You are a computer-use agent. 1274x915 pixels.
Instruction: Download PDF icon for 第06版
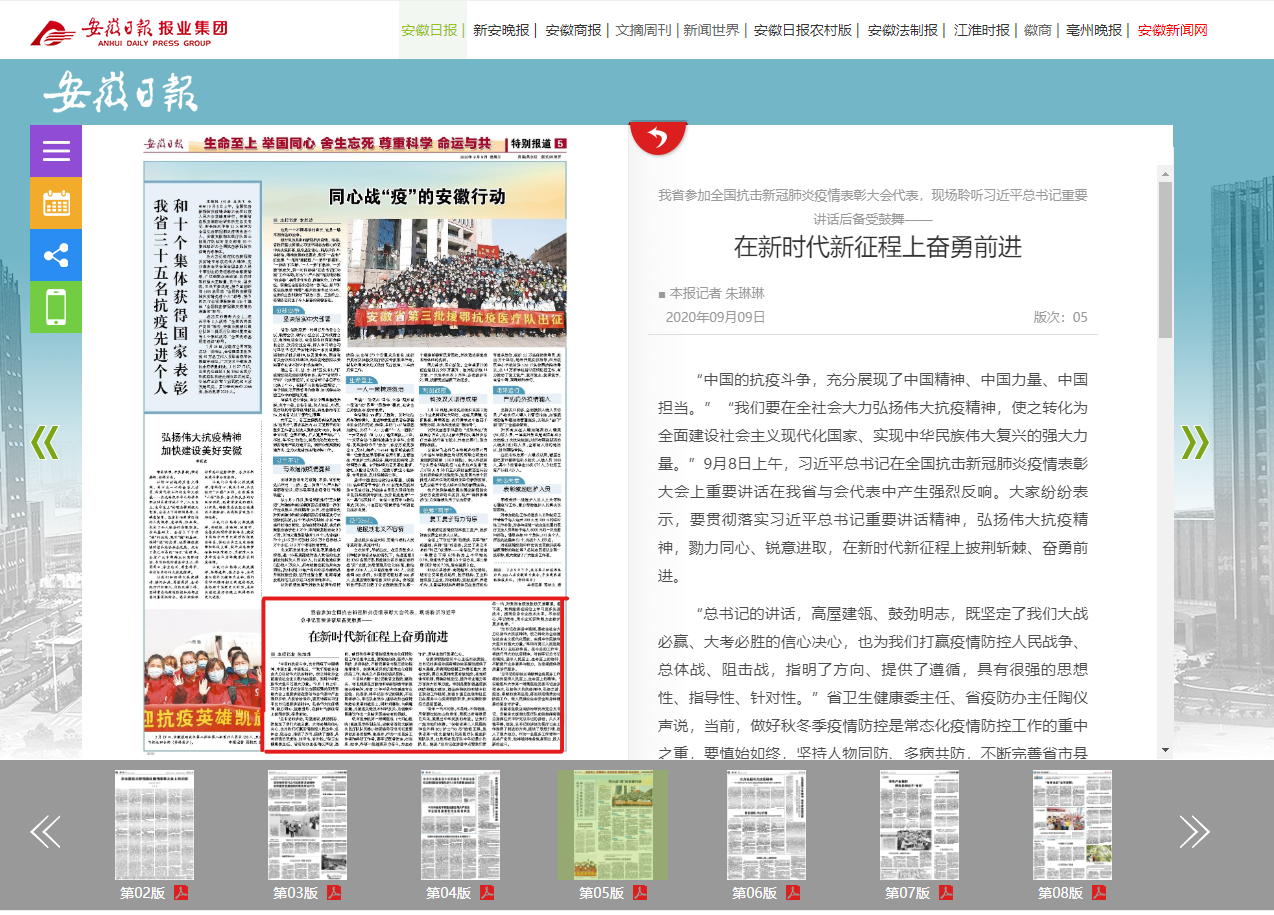(x=792, y=893)
